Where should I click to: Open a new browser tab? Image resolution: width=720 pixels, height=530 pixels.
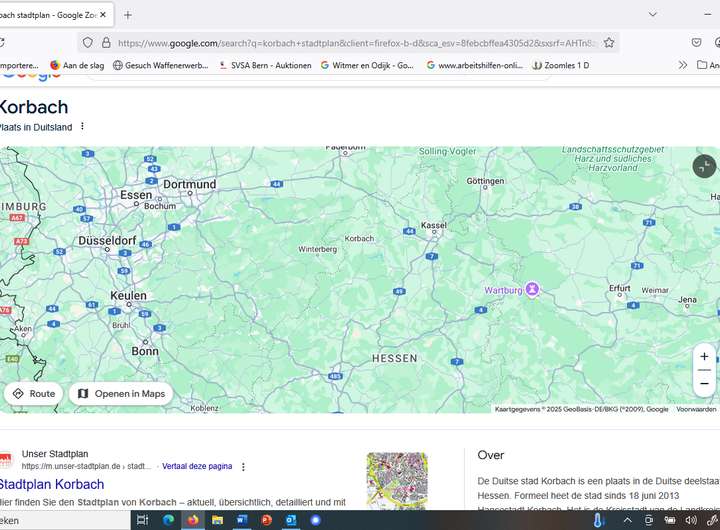[x=128, y=15]
